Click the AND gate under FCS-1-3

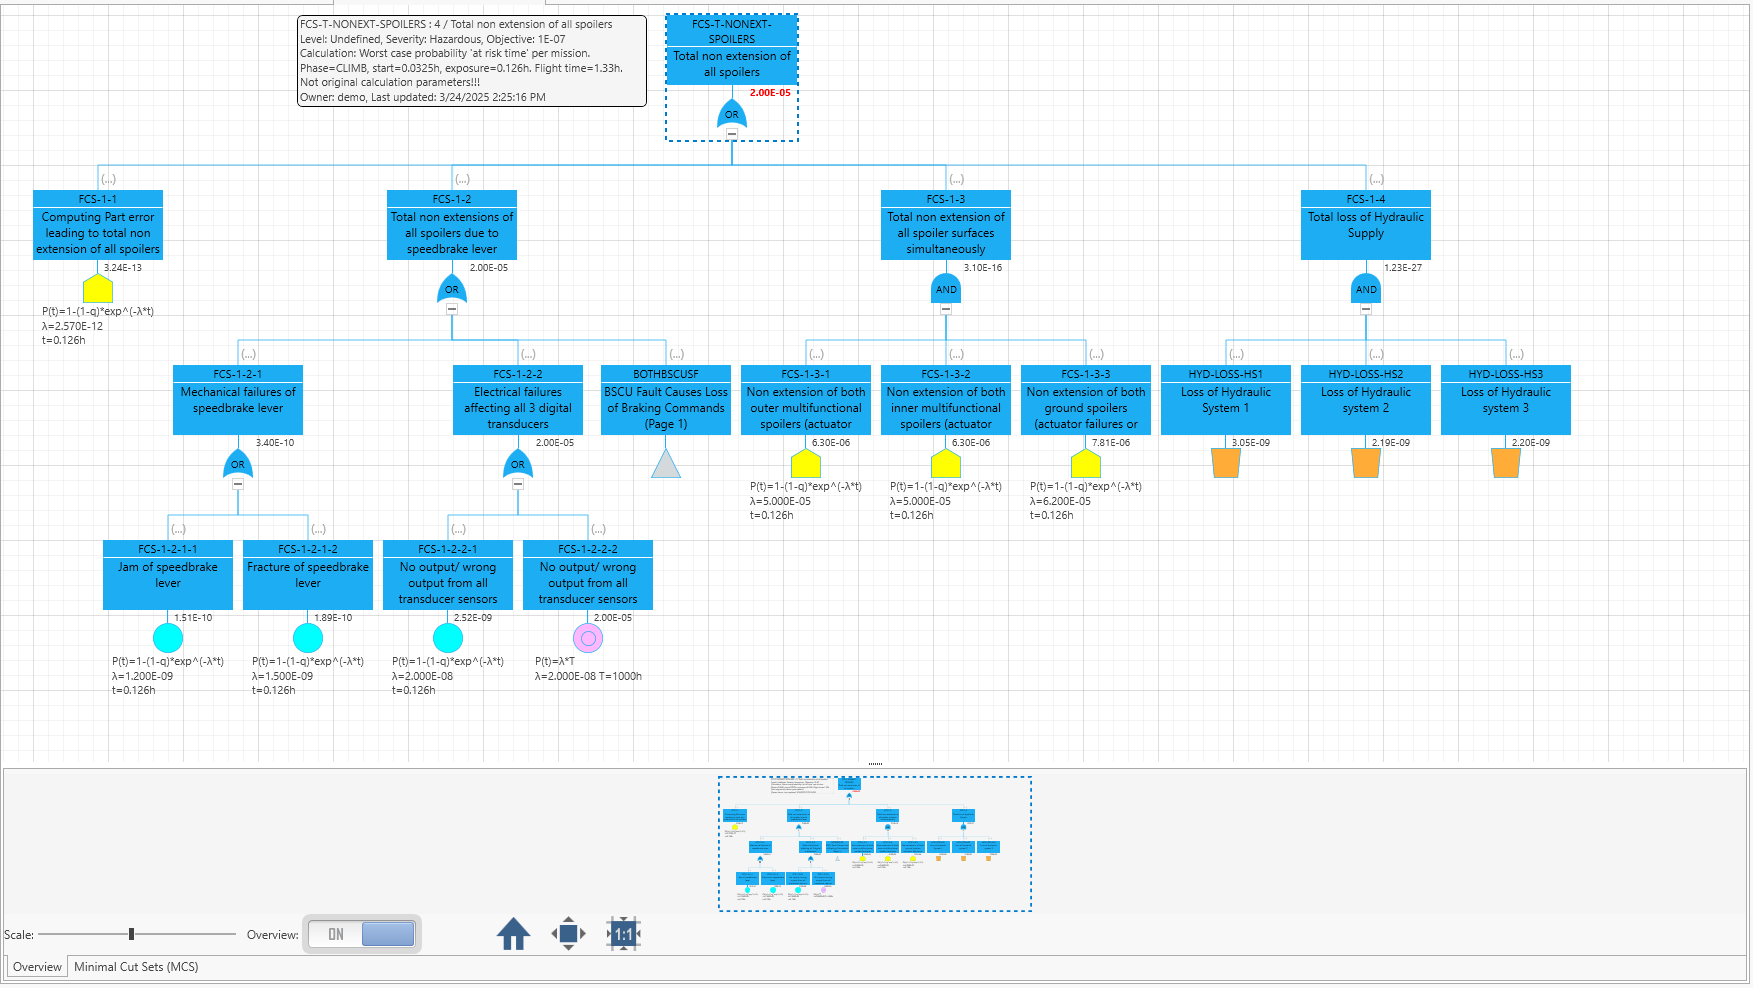(x=946, y=288)
